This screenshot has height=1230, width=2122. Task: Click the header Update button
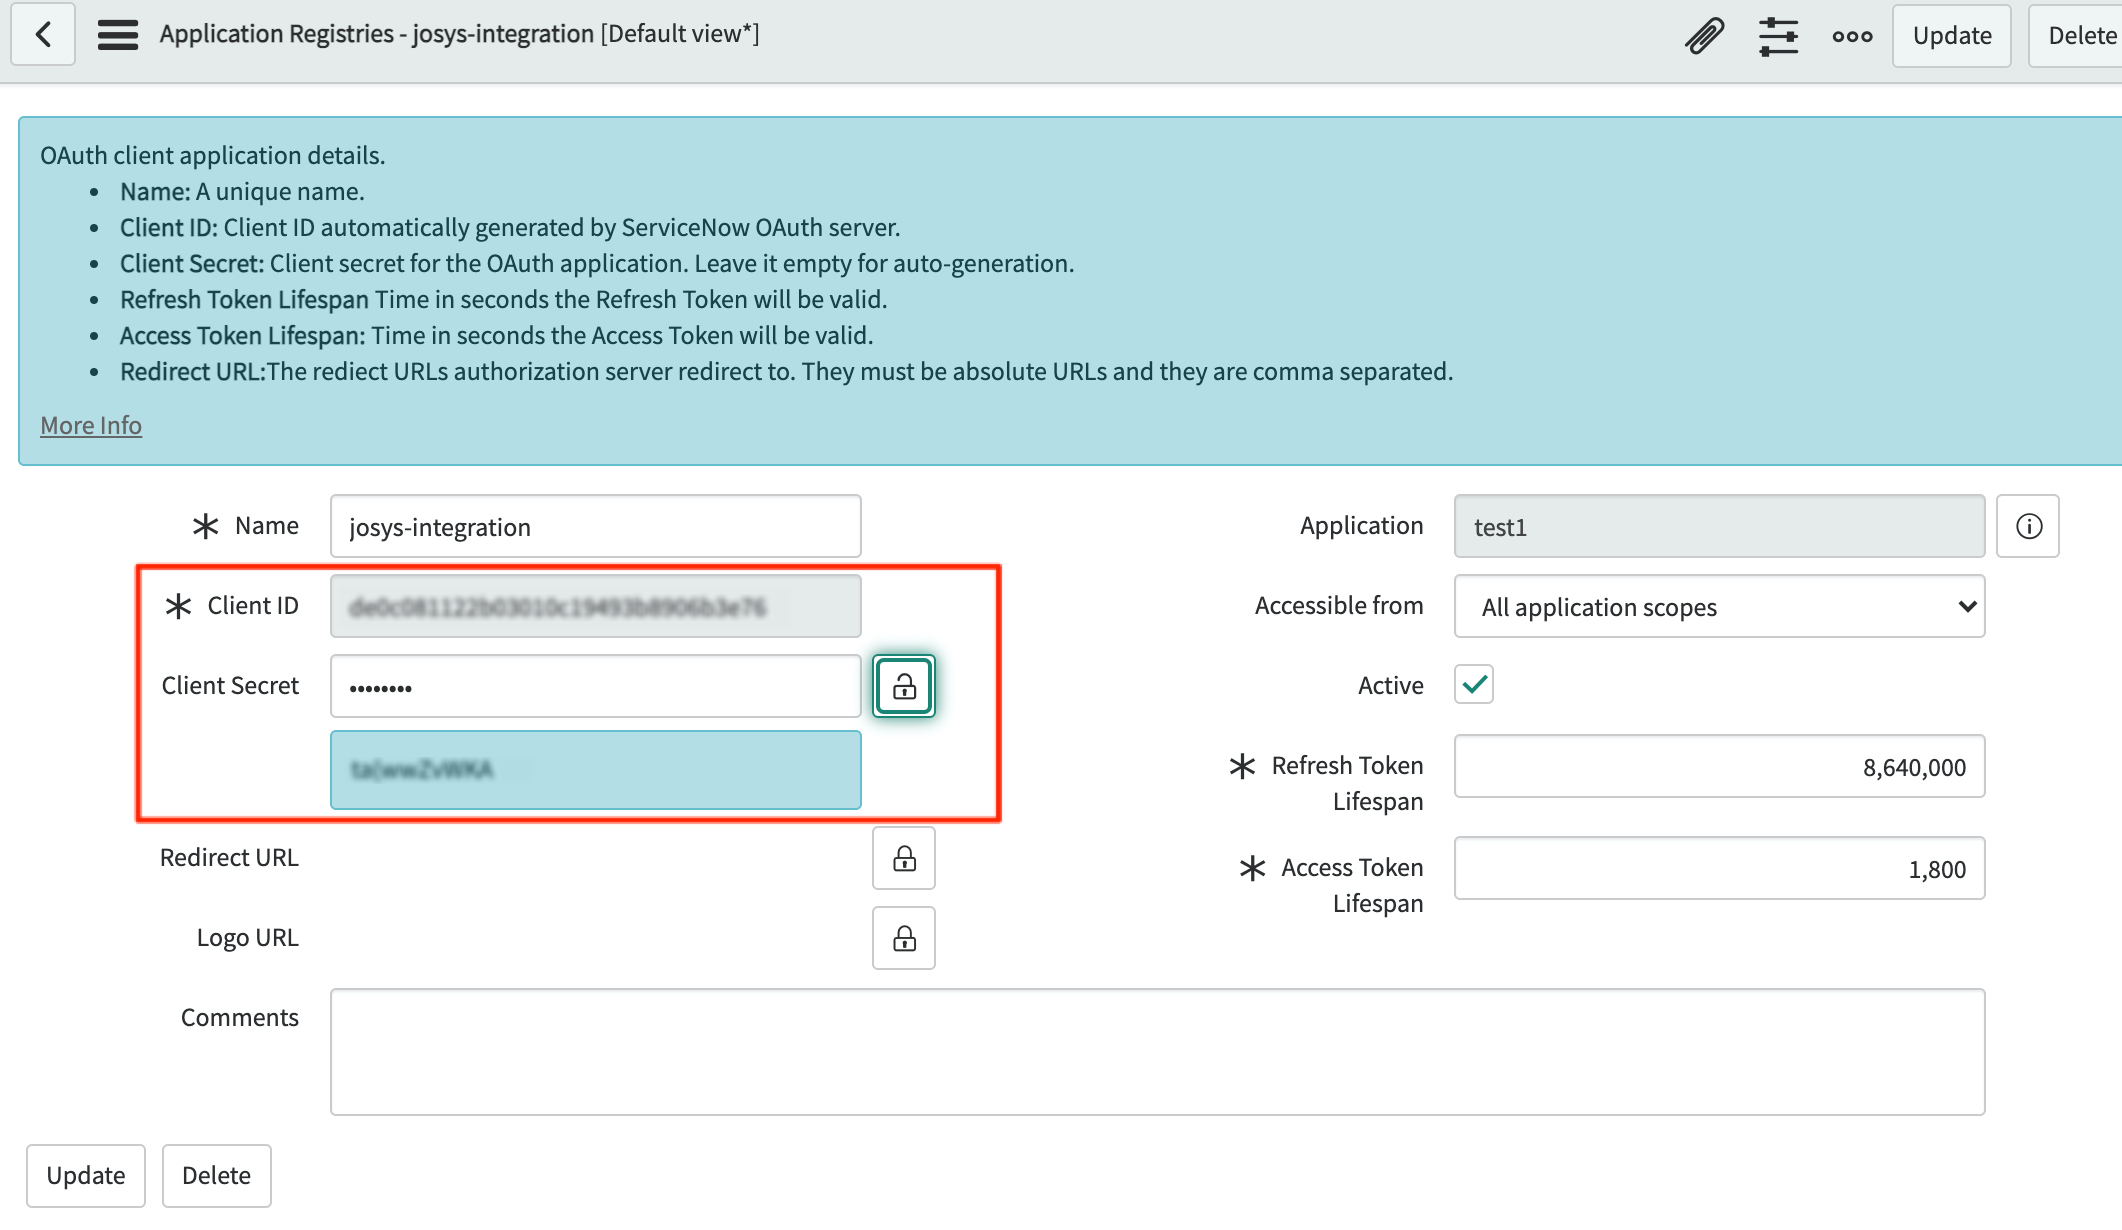click(1951, 36)
